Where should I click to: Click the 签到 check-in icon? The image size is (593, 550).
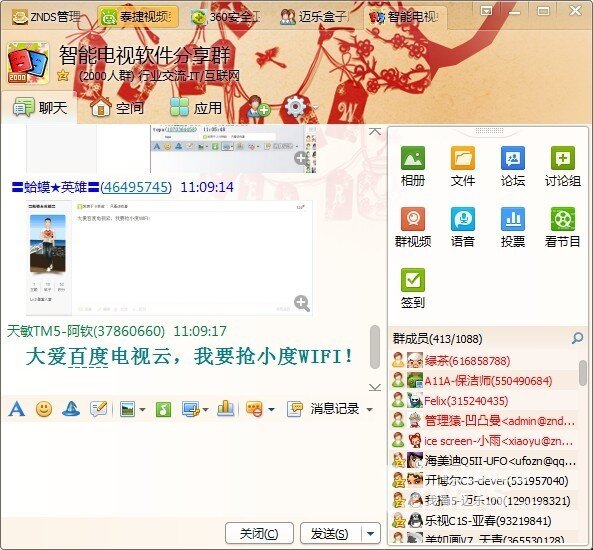tap(413, 288)
